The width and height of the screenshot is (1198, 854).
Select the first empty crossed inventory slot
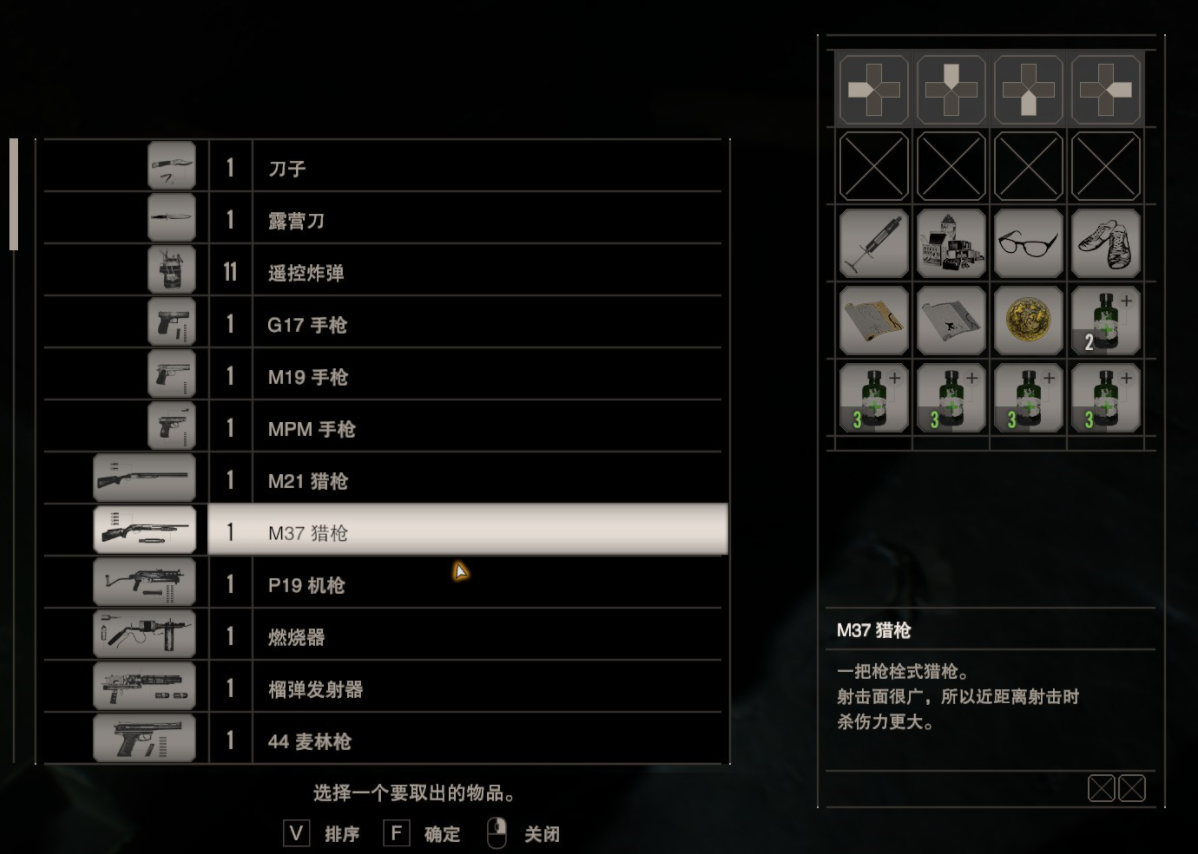(873, 166)
